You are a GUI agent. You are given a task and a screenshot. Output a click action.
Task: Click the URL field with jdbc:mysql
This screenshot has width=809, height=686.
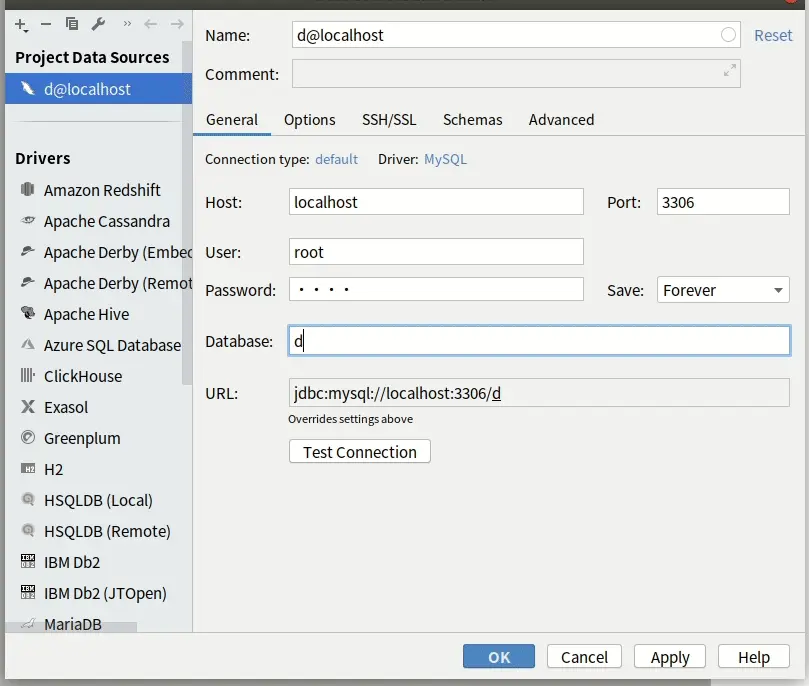coord(539,393)
